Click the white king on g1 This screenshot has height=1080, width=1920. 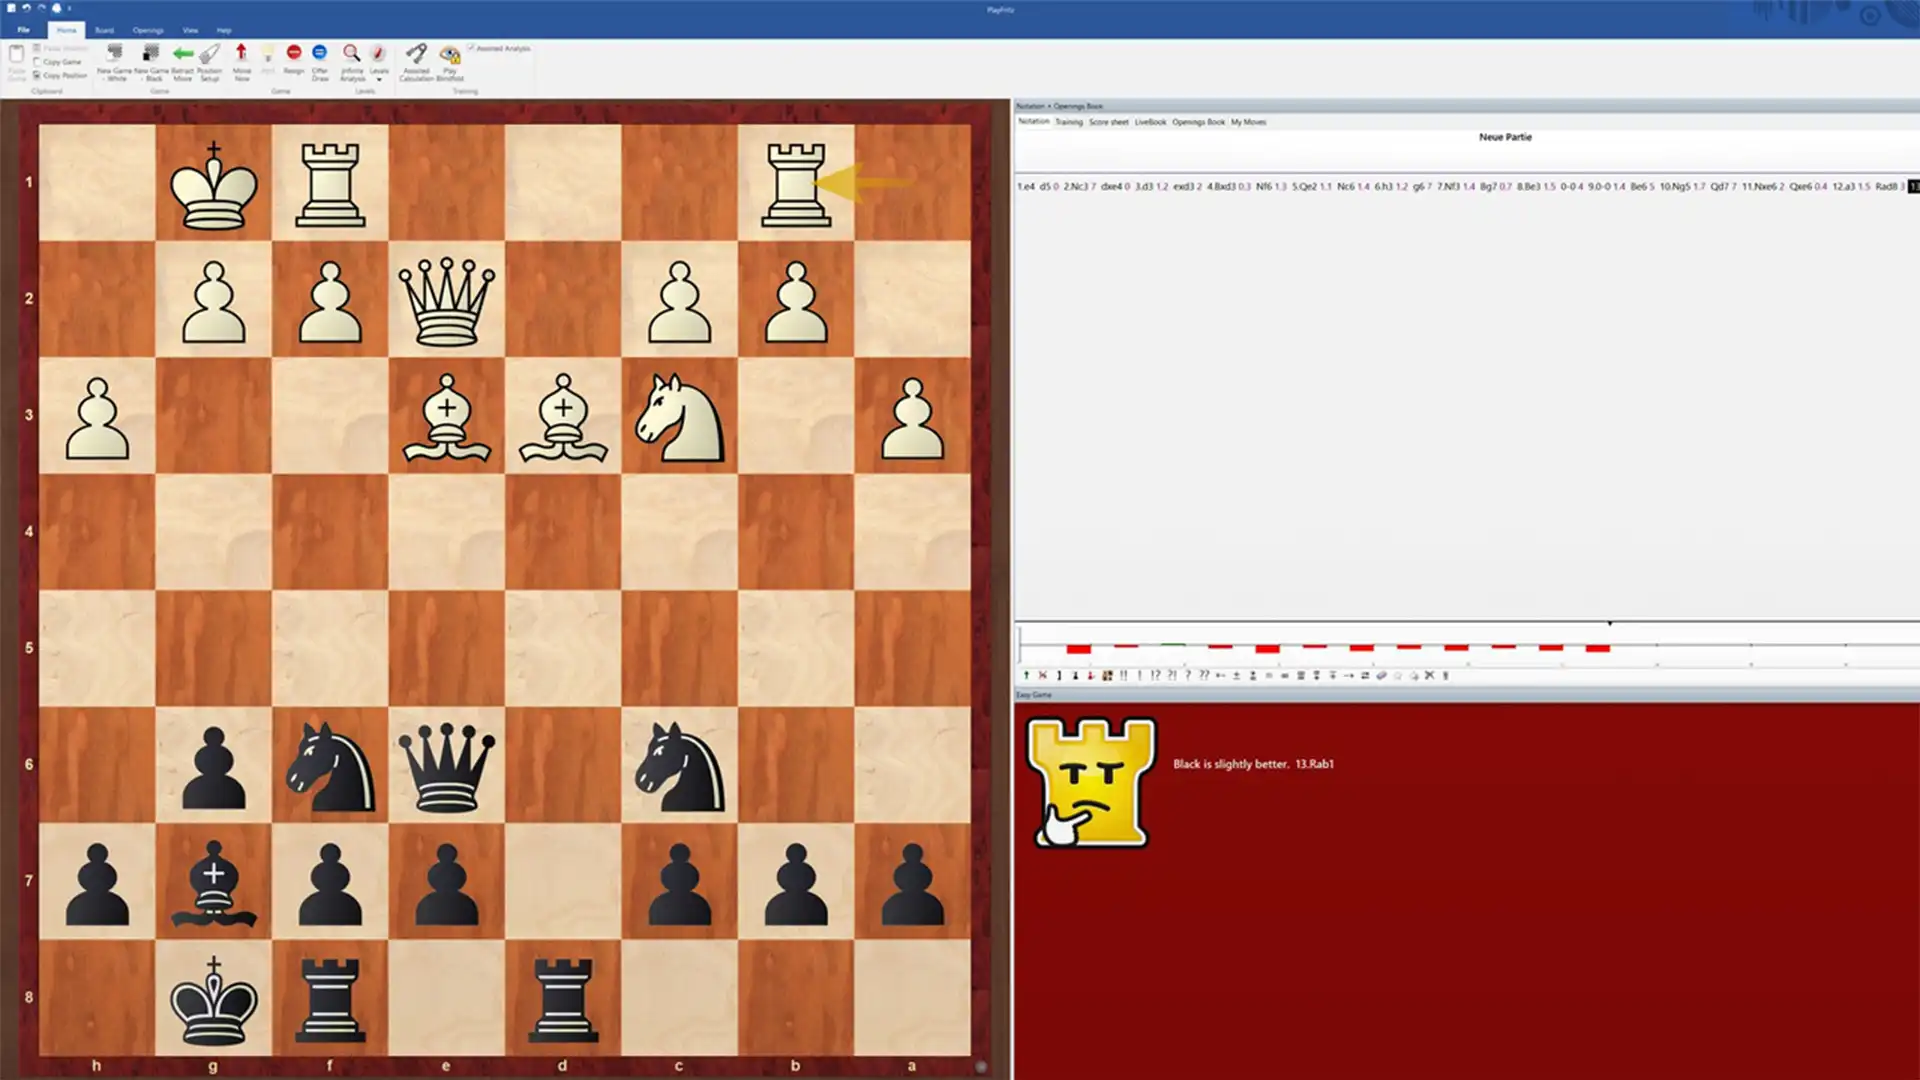(x=213, y=186)
